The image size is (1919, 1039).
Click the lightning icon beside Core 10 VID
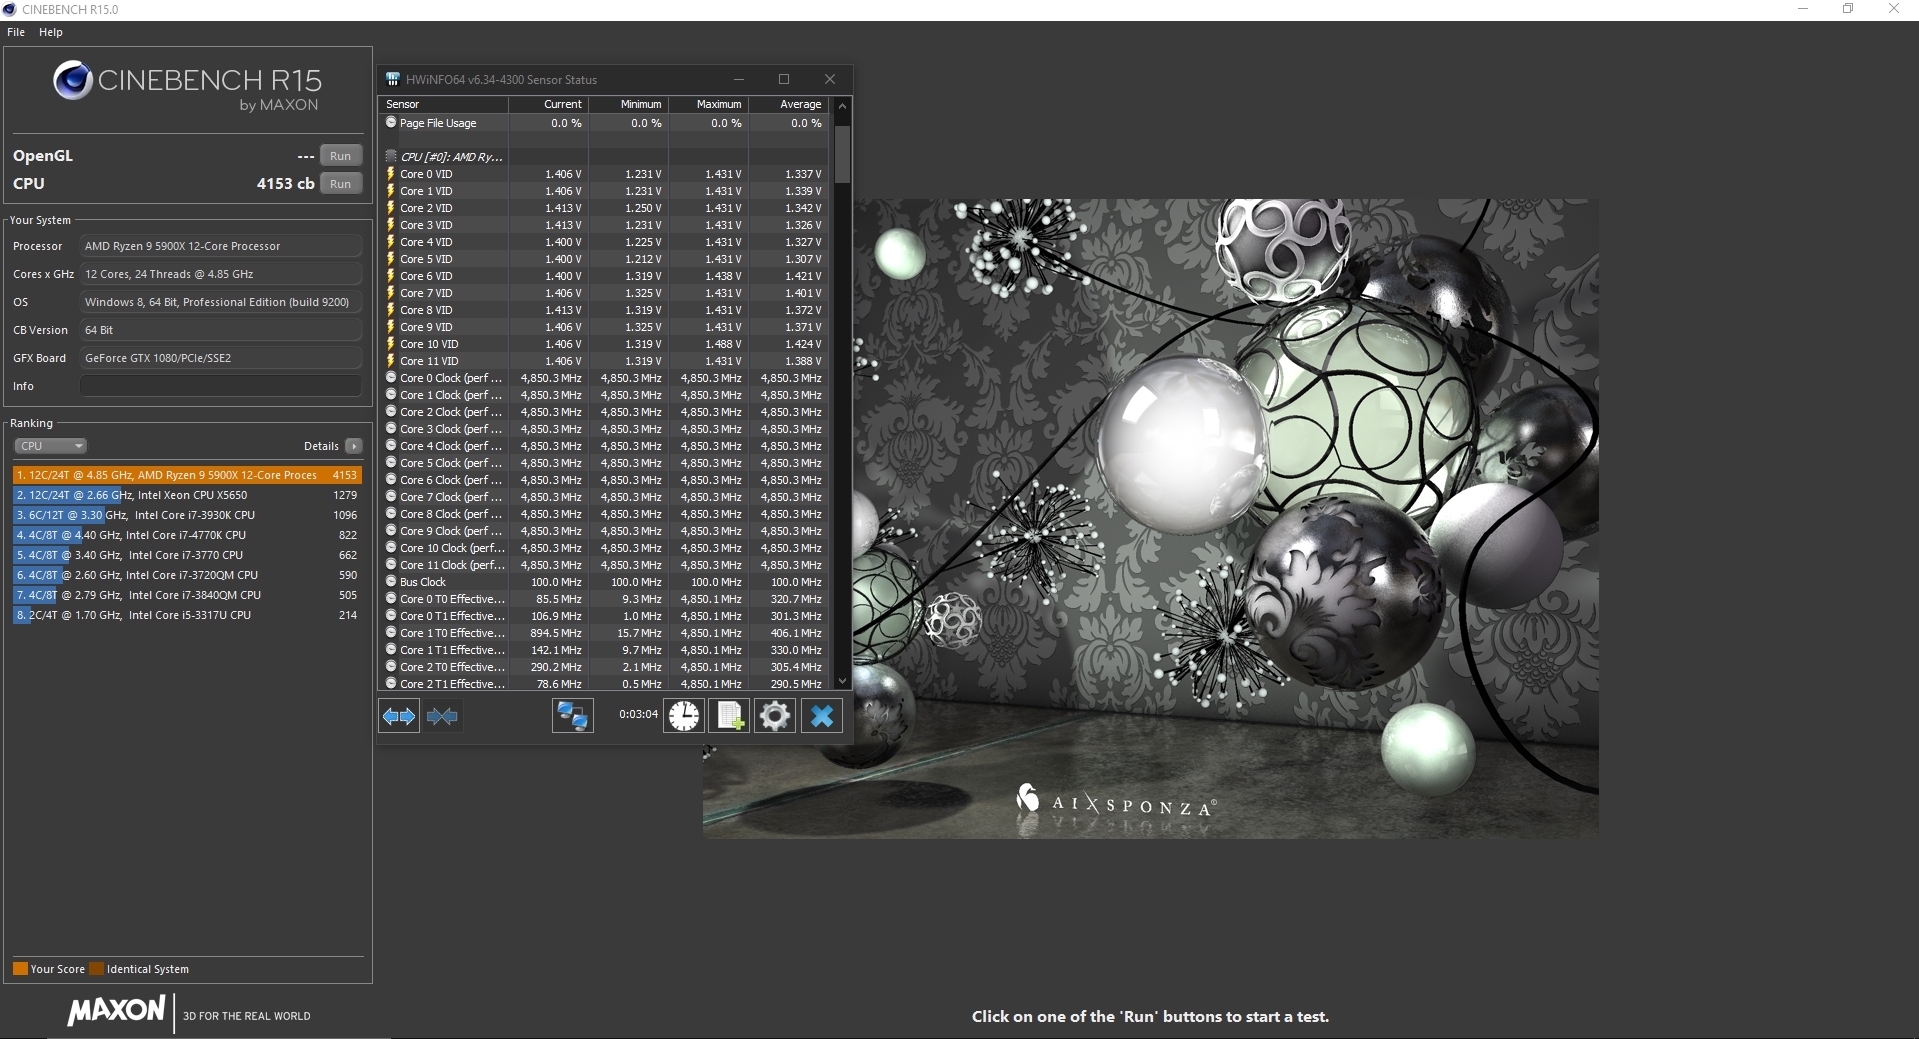click(391, 344)
